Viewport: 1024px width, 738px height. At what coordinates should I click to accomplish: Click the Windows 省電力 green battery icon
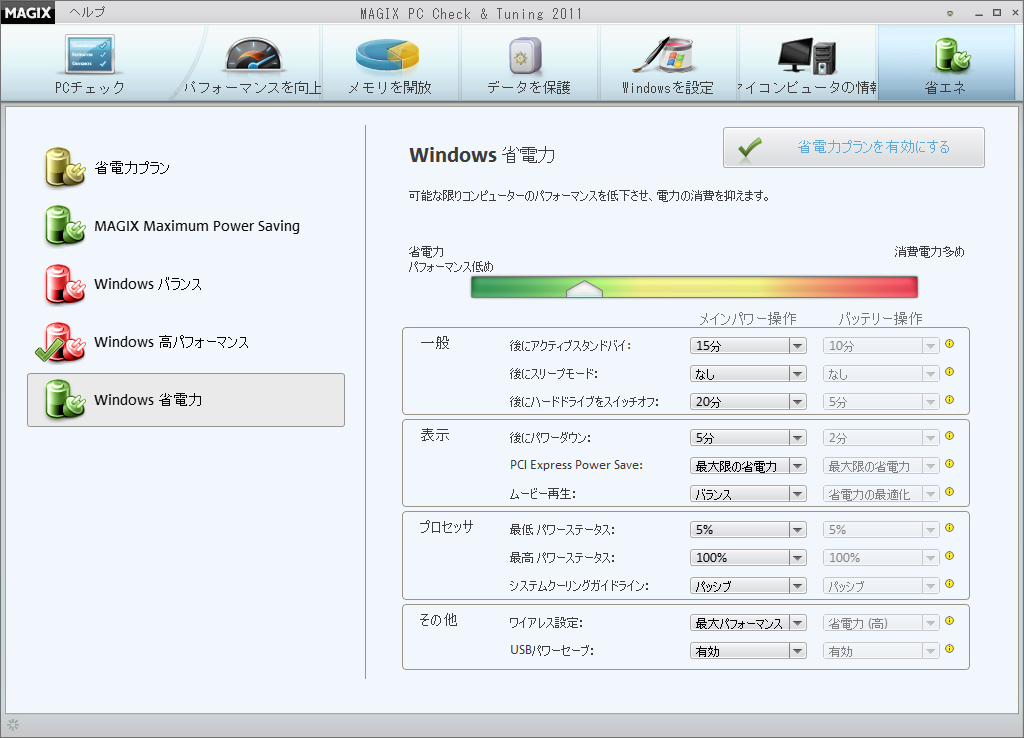click(x=65, y=400)
